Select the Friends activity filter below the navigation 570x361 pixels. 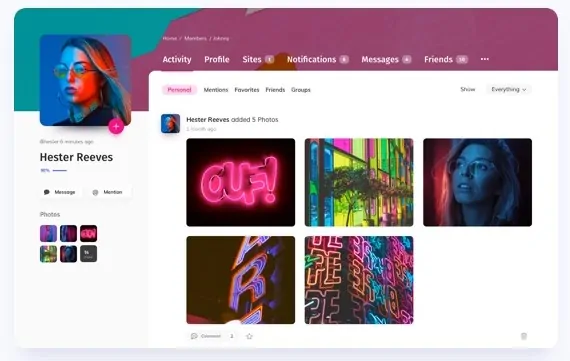point(275,90)
